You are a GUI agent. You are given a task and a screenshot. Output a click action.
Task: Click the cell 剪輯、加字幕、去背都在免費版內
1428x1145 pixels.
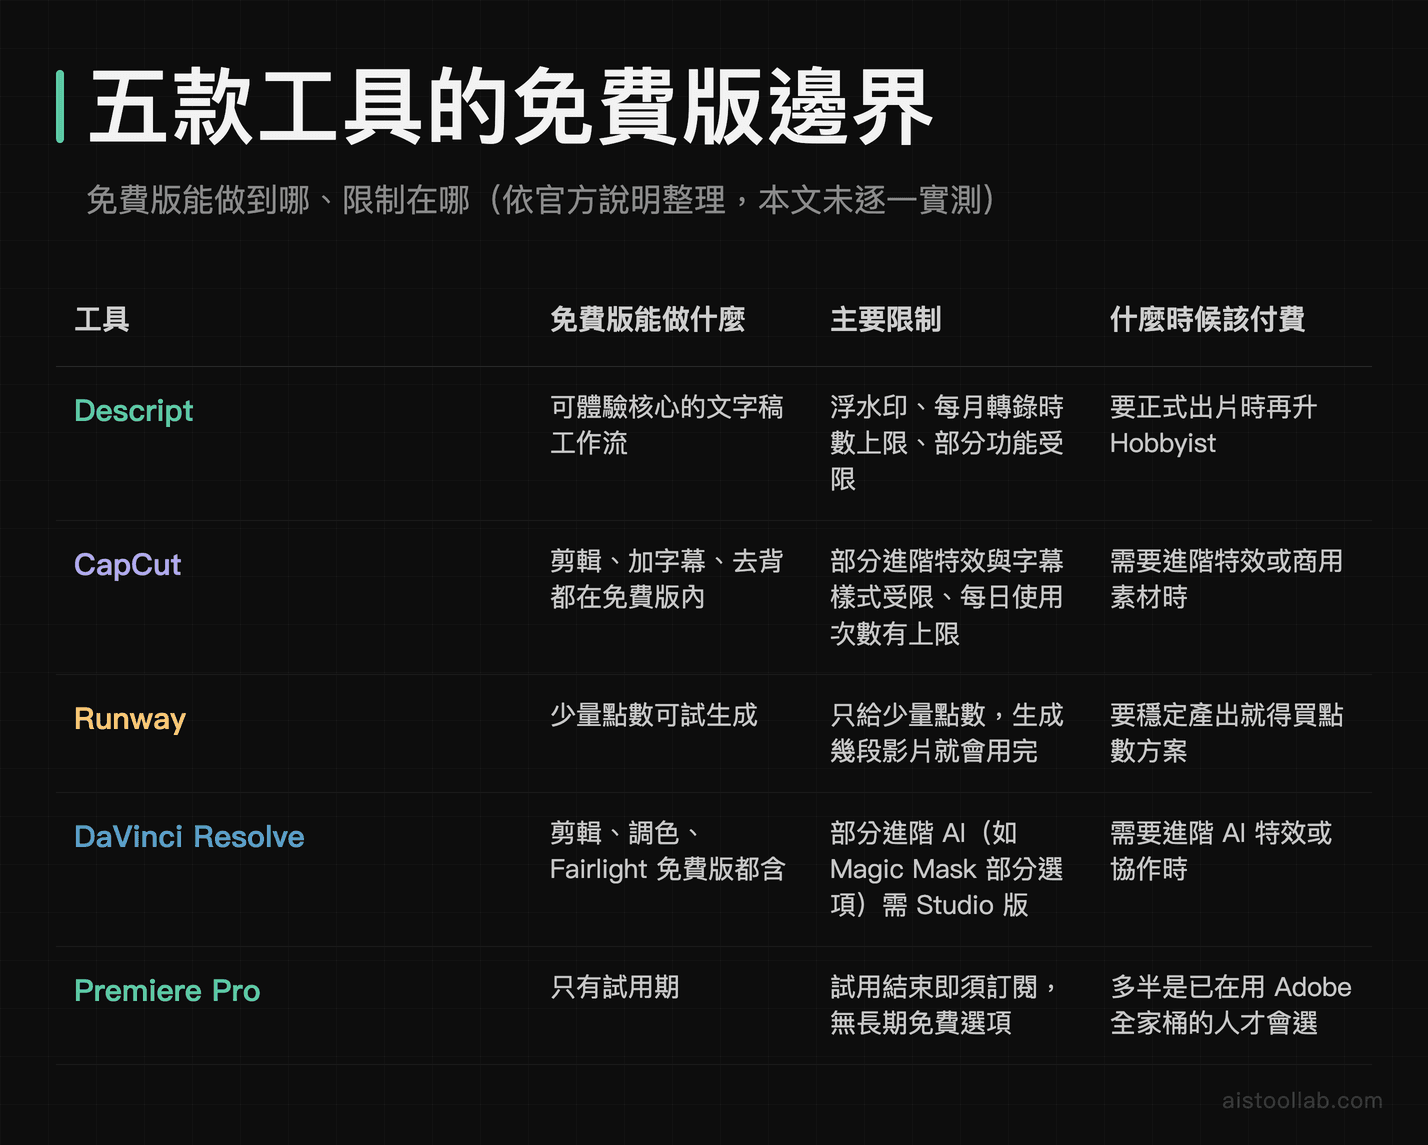pos(667,579)
